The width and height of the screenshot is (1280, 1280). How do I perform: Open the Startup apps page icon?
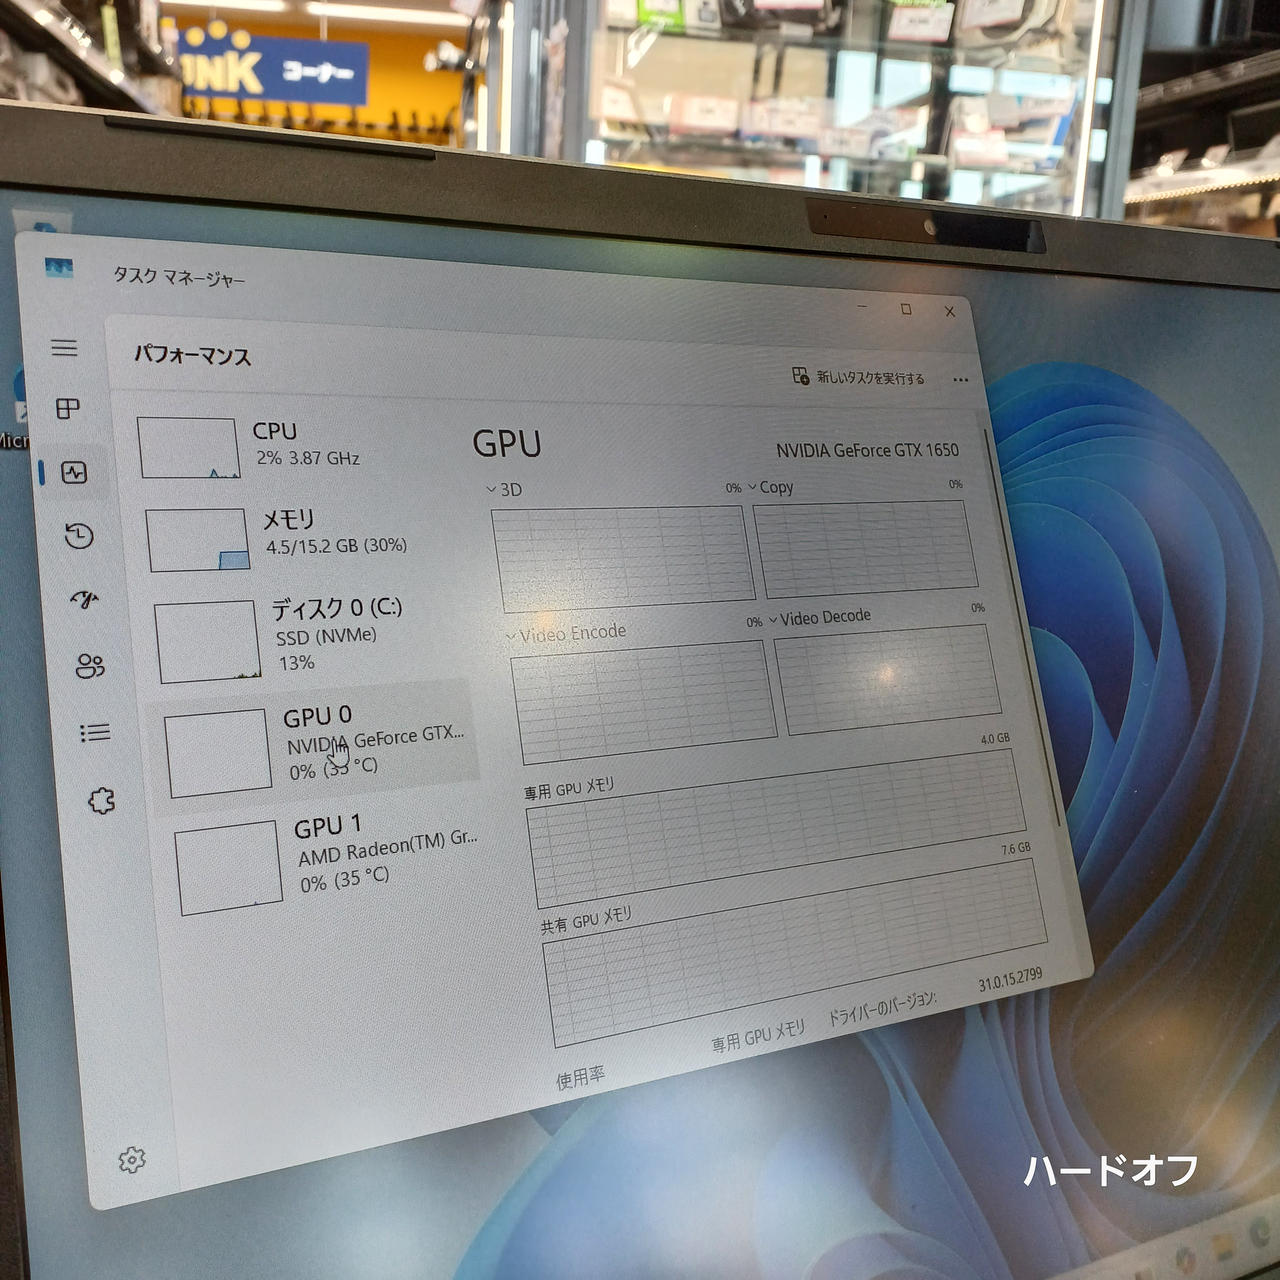pyautogui.click(x=85, y=599)
